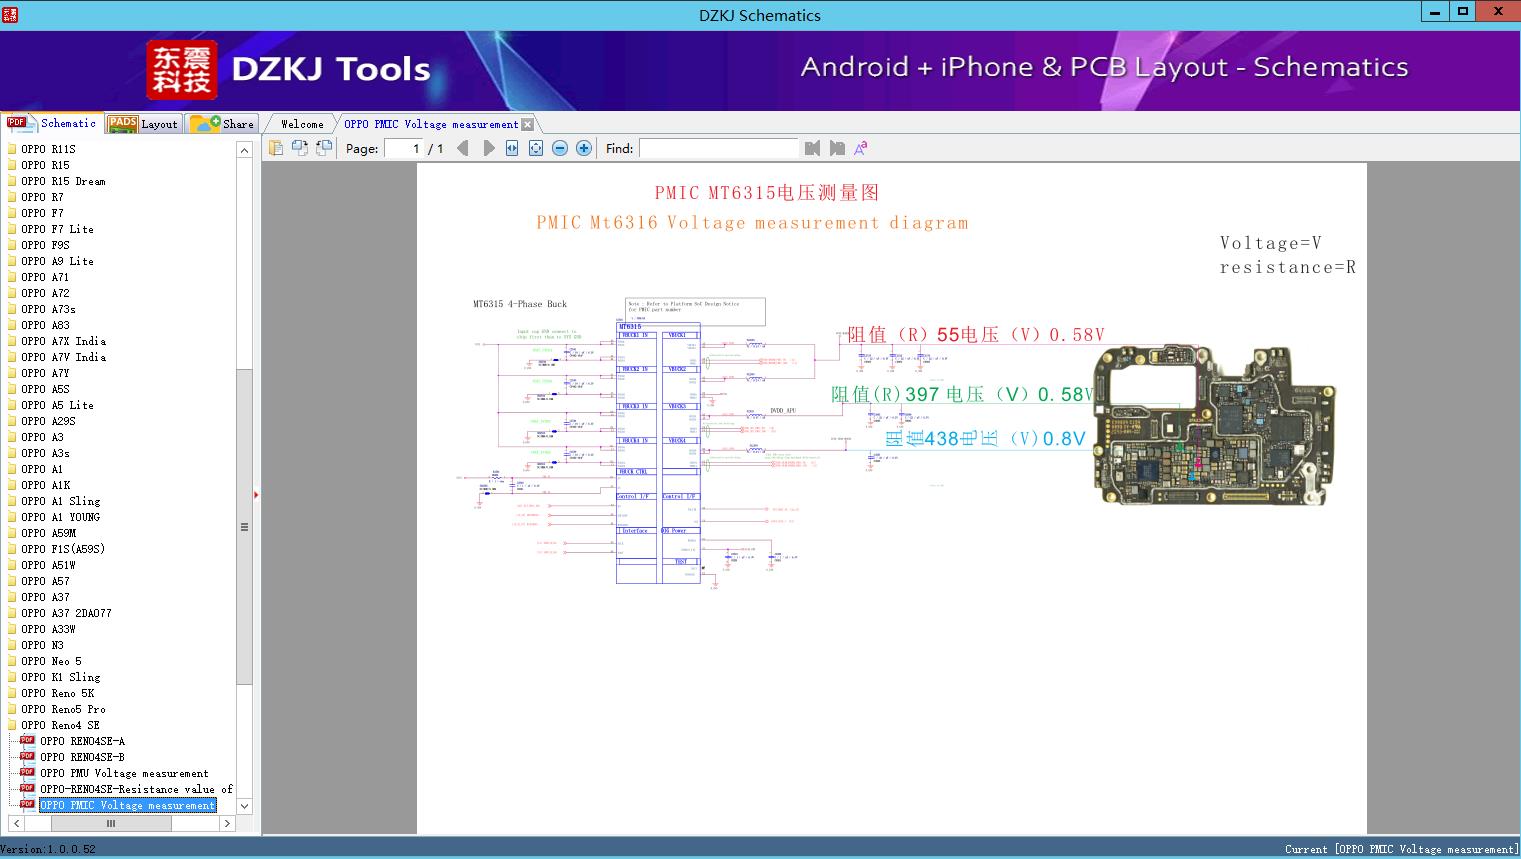Open the OPPO RENO4SE-A PDF
Image resolution: width=1521 pixels, height=859 pixels.
pyautogui.click(x=82, y=741)
